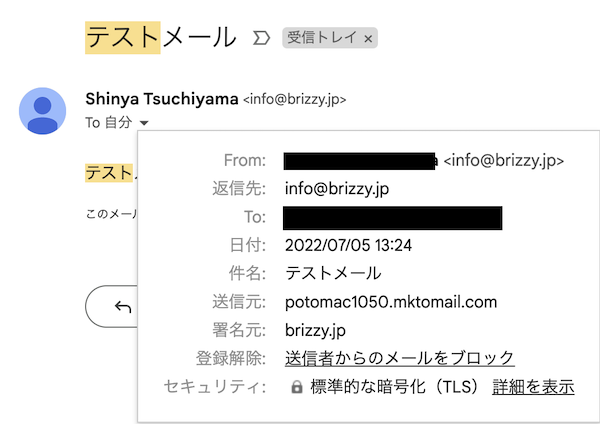
Task: Click the From row email info@brizzy.jp
Action: 504,161
